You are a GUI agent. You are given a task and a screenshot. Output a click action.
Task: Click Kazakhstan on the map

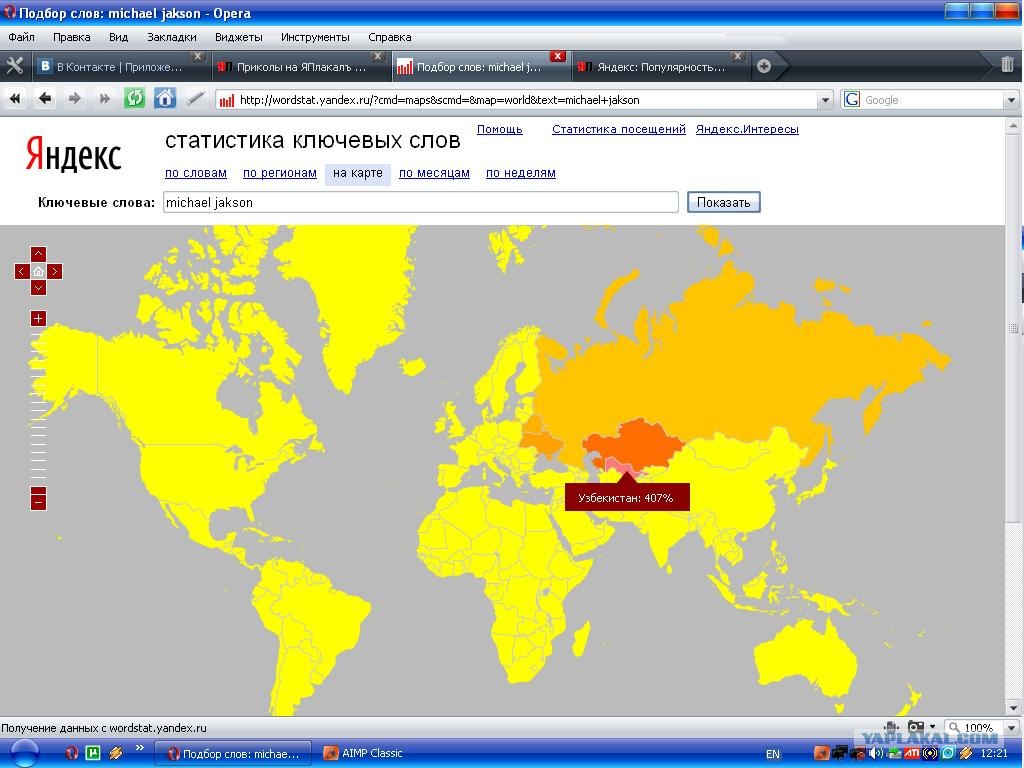tap(637, 444)
